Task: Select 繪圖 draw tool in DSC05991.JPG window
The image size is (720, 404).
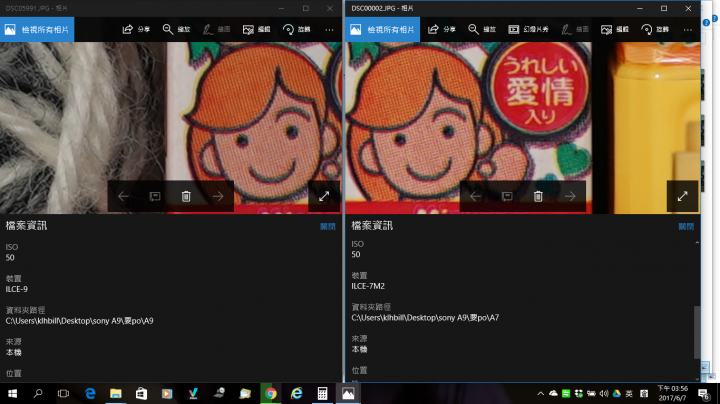Action: pyautogui.click(x=216, y=29)
